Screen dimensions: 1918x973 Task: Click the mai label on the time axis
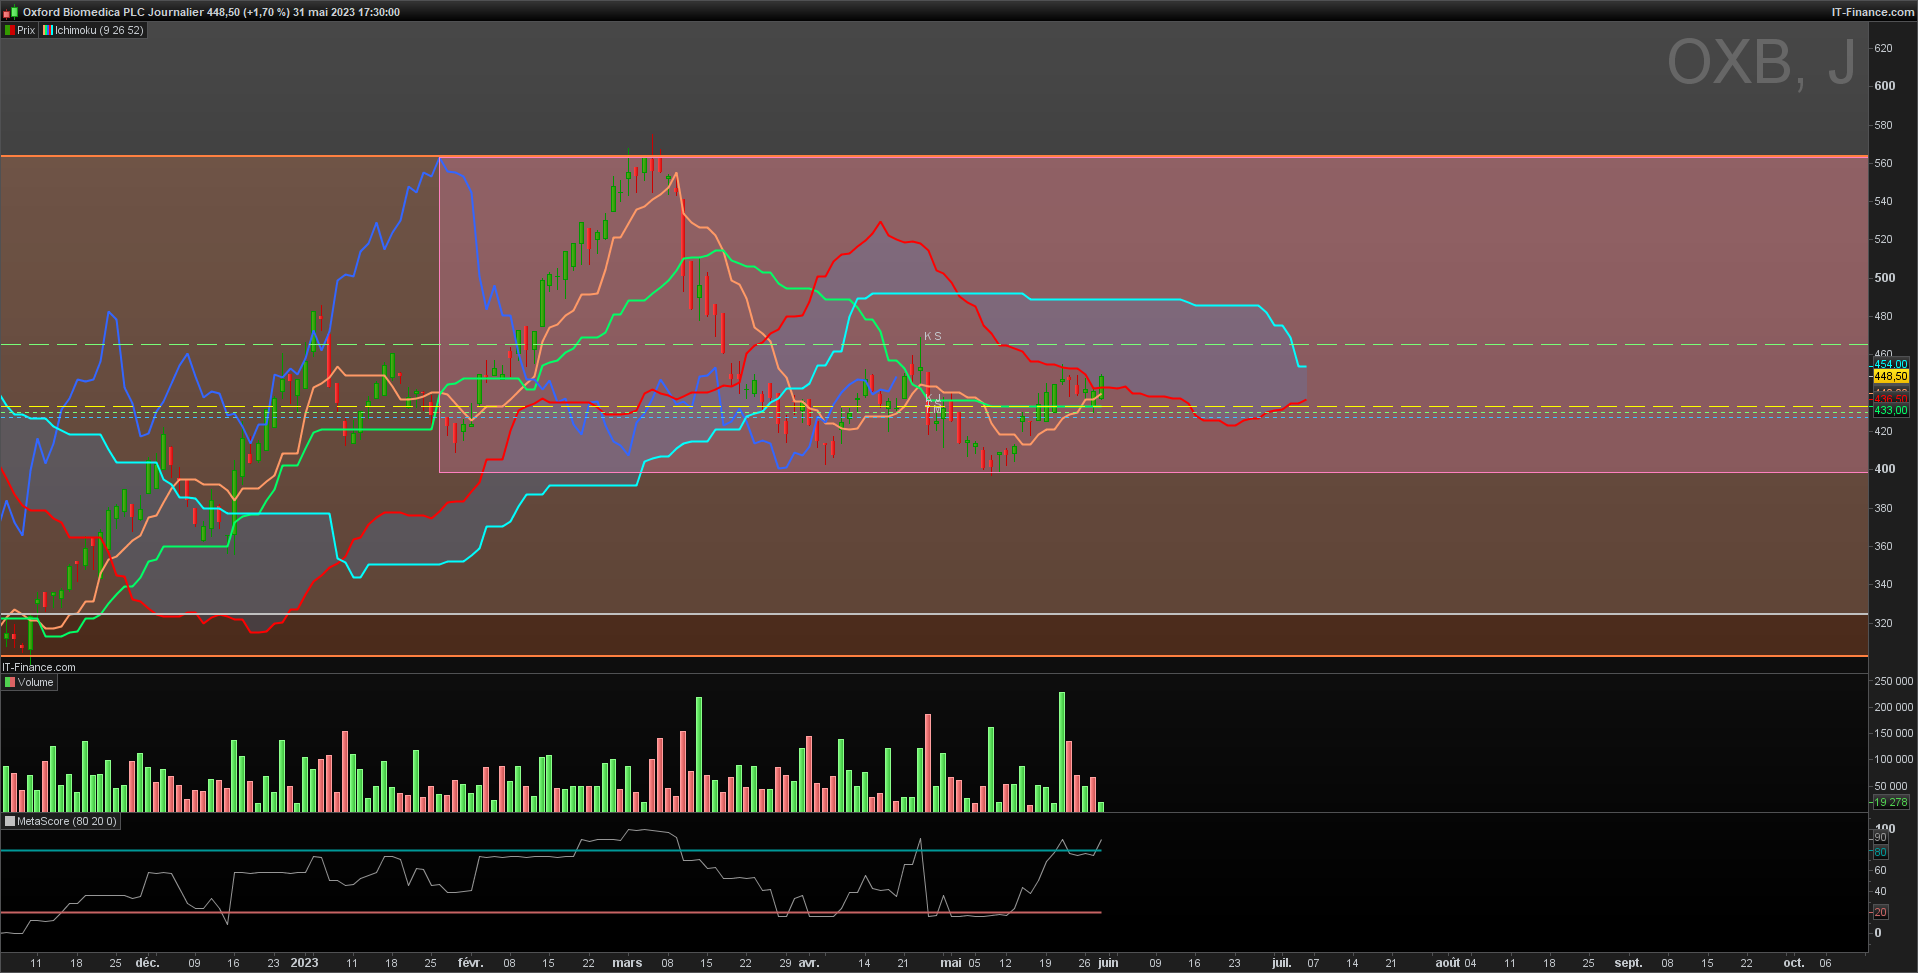point(950,963)
